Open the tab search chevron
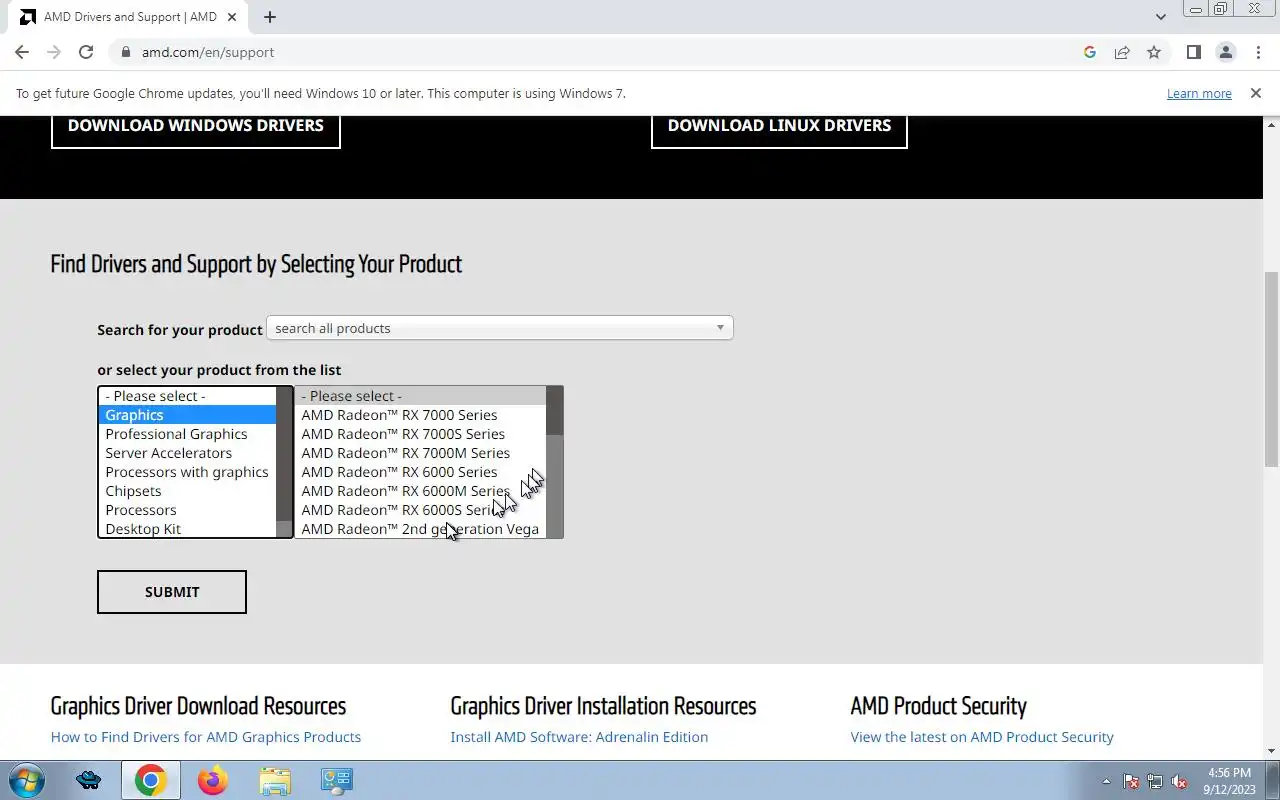Screen dimensions: 1280x800 [1160, 17]
